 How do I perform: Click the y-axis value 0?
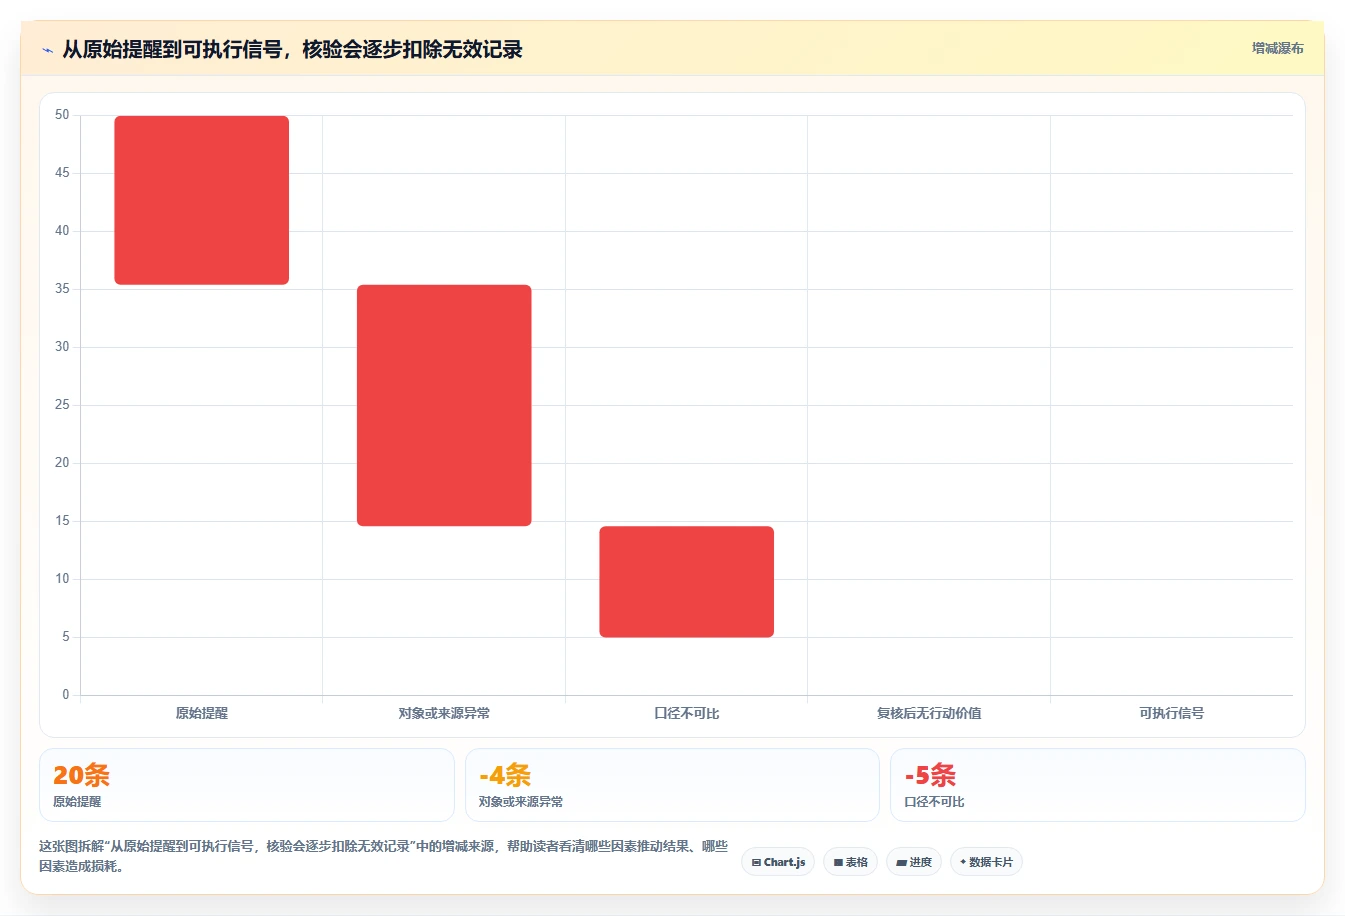pos(66,695)
